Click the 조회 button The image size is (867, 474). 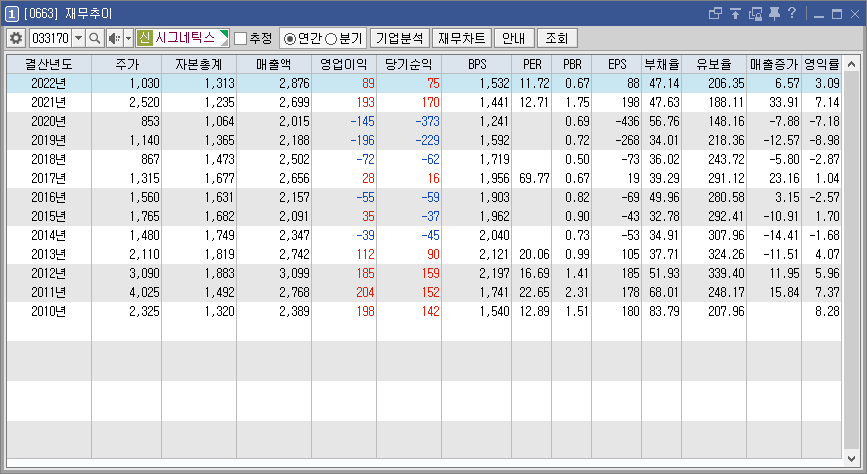click(557, 38)
